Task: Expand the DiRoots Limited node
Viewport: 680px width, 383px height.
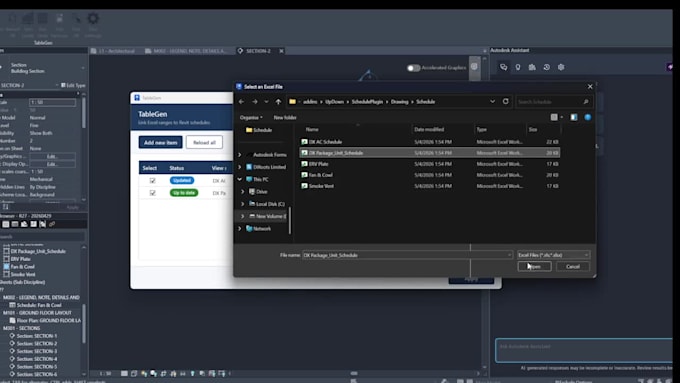Action: coord(239,167)
